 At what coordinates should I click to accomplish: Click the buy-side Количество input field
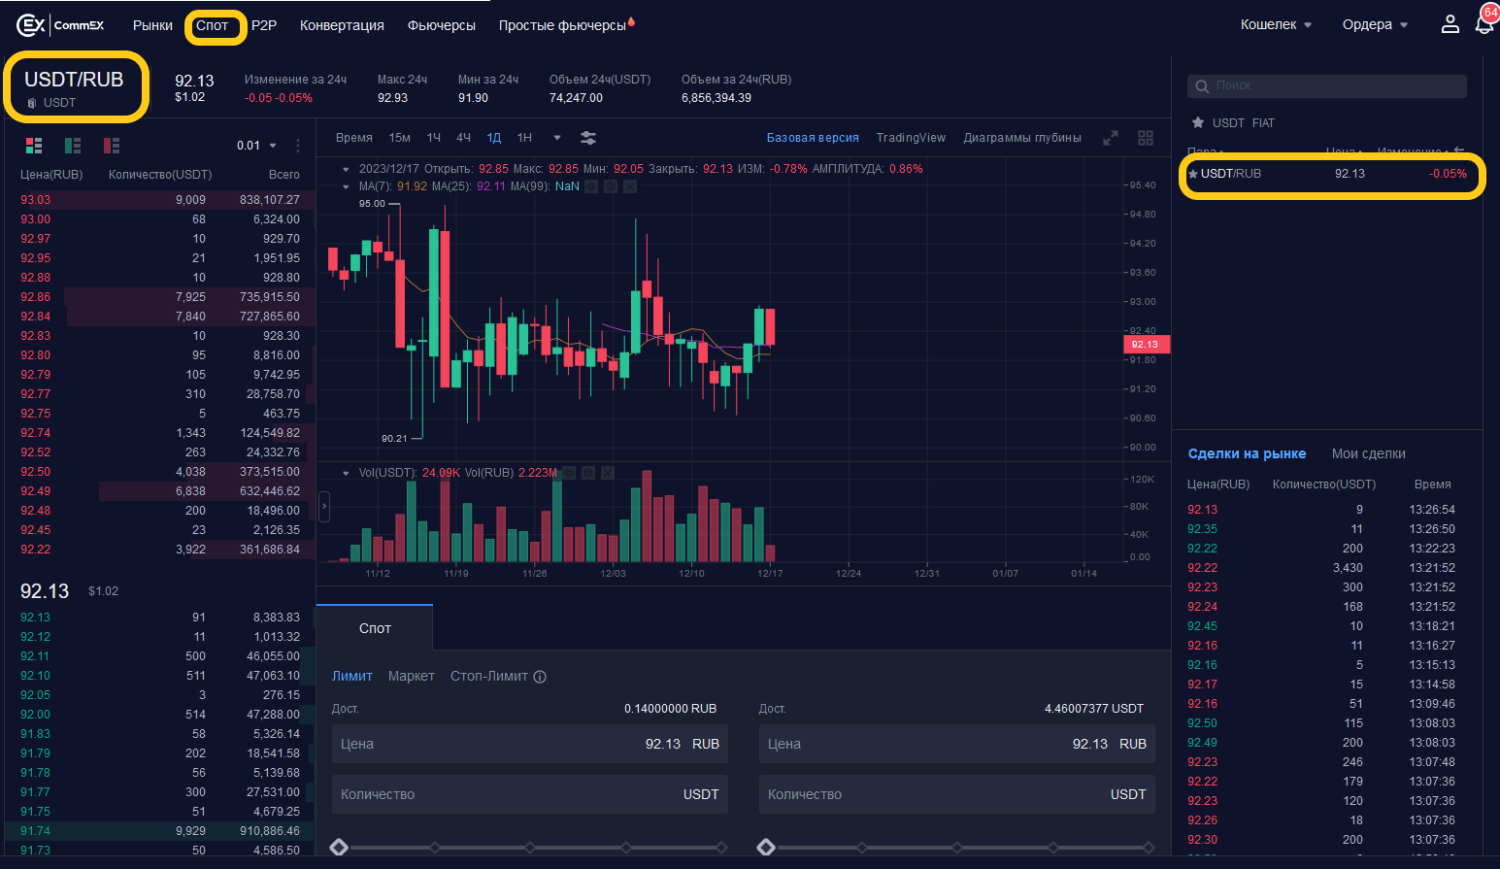pyautogui.click(x=530, y=794)
